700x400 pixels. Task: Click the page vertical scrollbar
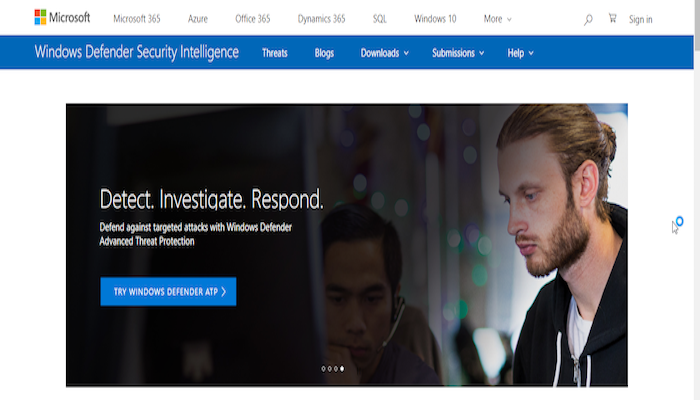pos(697,200)
